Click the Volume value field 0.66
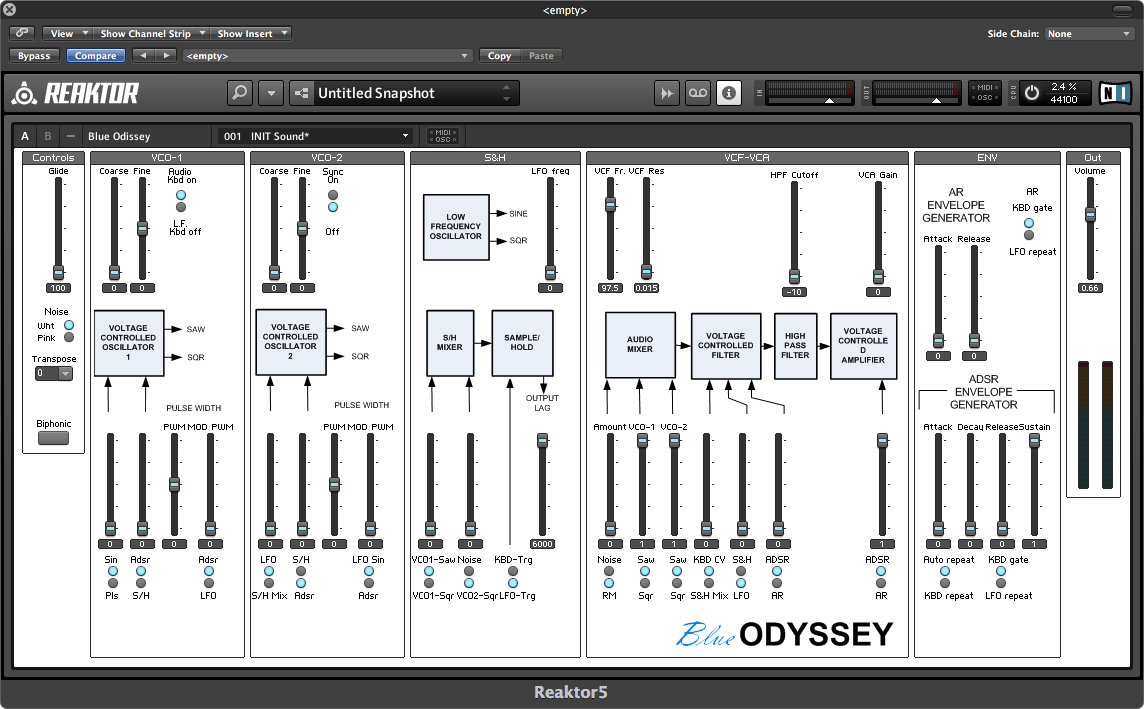 1090,288
